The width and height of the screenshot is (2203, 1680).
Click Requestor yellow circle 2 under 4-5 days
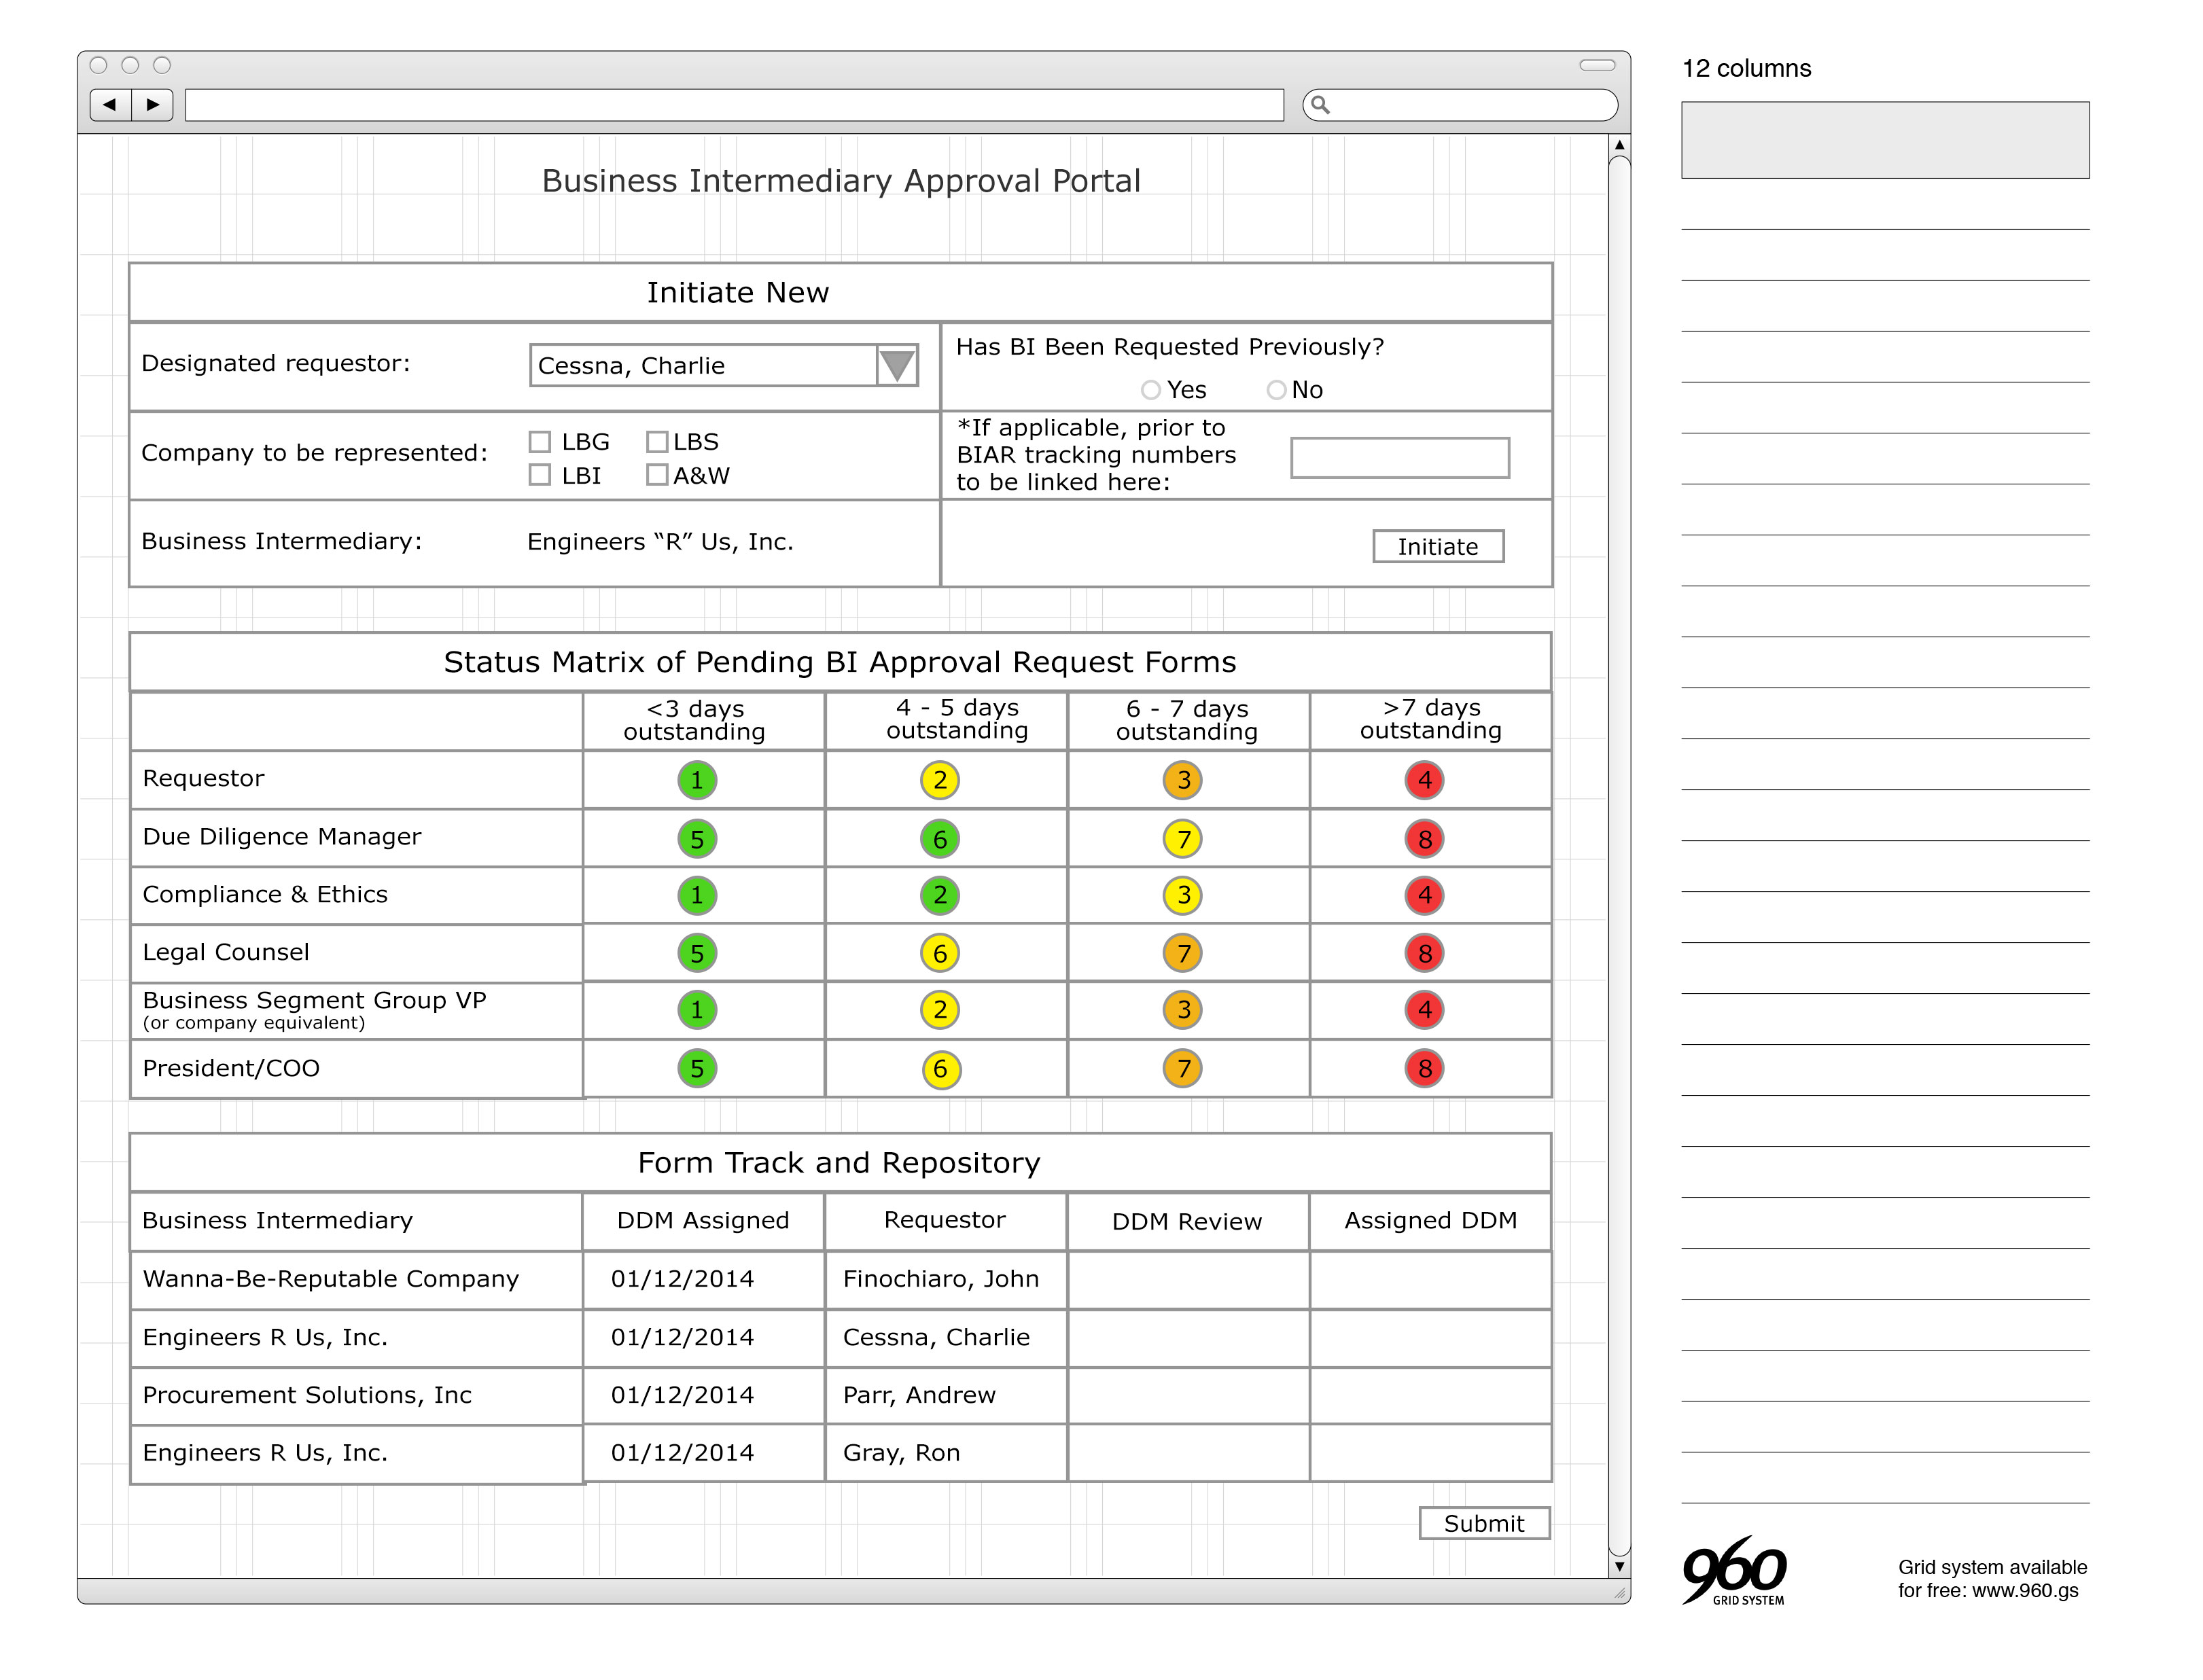pyautogui.click(x=940, y=780)
